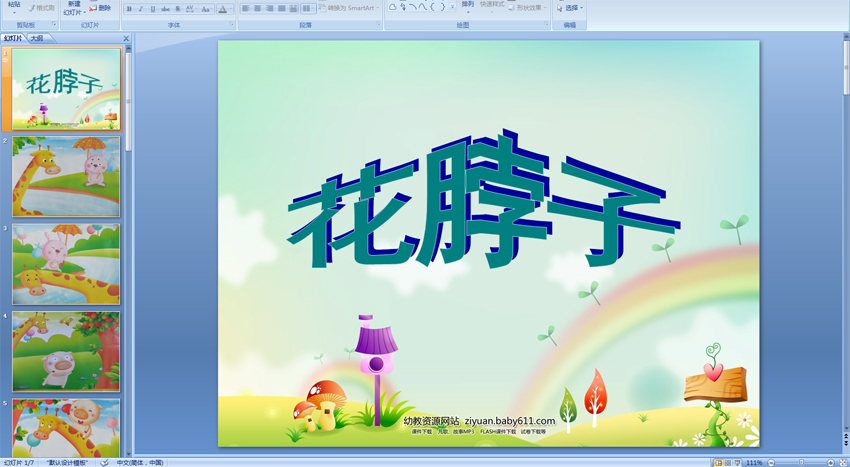Select the left brace shape

coord(432,7)
